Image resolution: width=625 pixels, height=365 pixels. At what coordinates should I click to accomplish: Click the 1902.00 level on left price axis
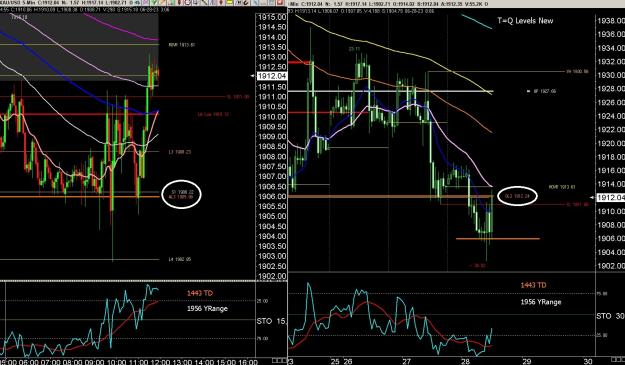(272, 276)
